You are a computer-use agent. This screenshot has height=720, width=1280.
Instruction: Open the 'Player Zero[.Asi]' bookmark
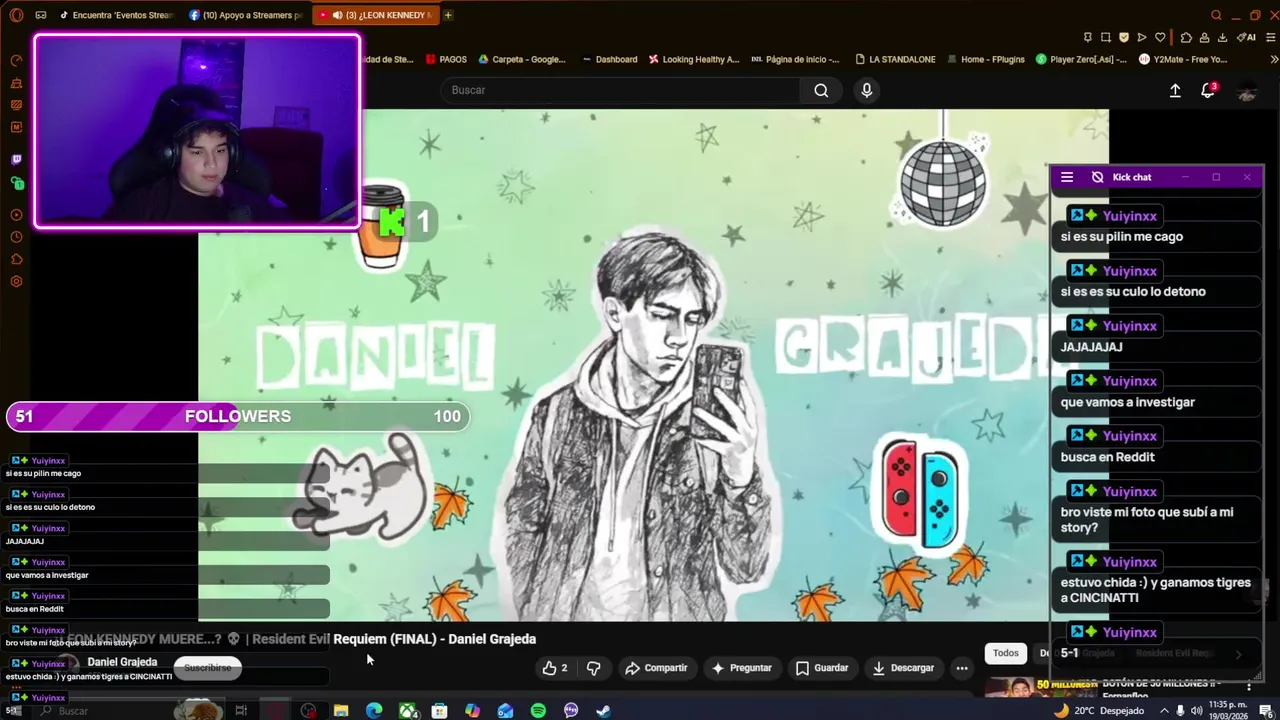(1082, 59)
